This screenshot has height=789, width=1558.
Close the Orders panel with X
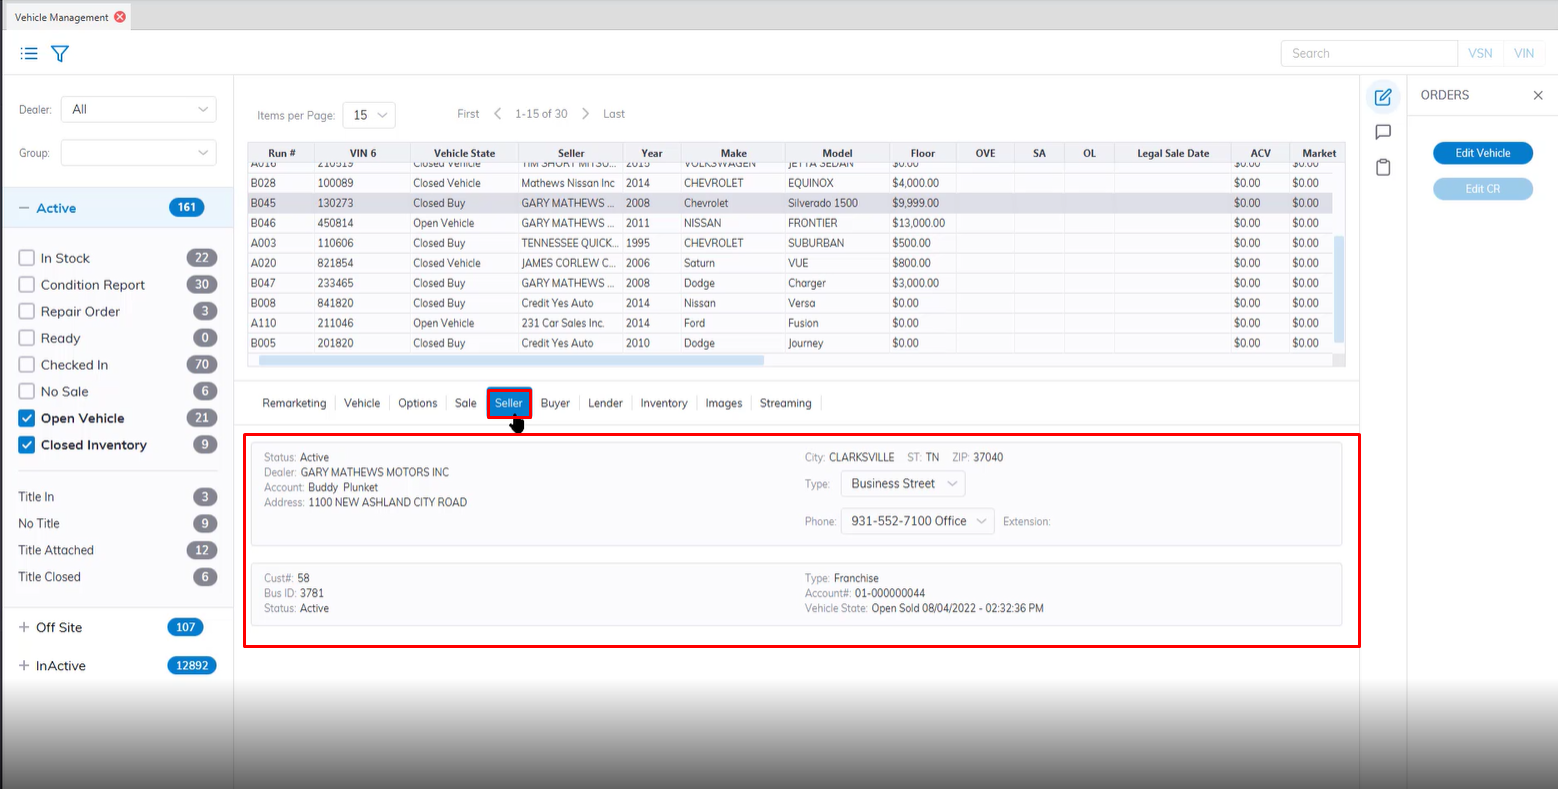(1538, 95)
